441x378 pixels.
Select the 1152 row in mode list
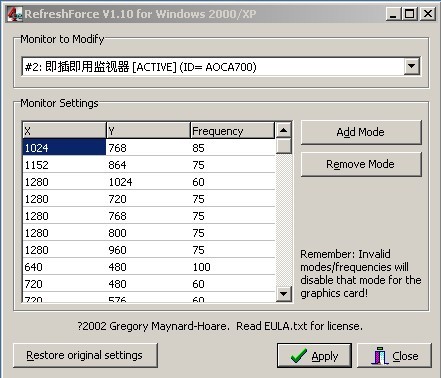(x=149, y=165)
